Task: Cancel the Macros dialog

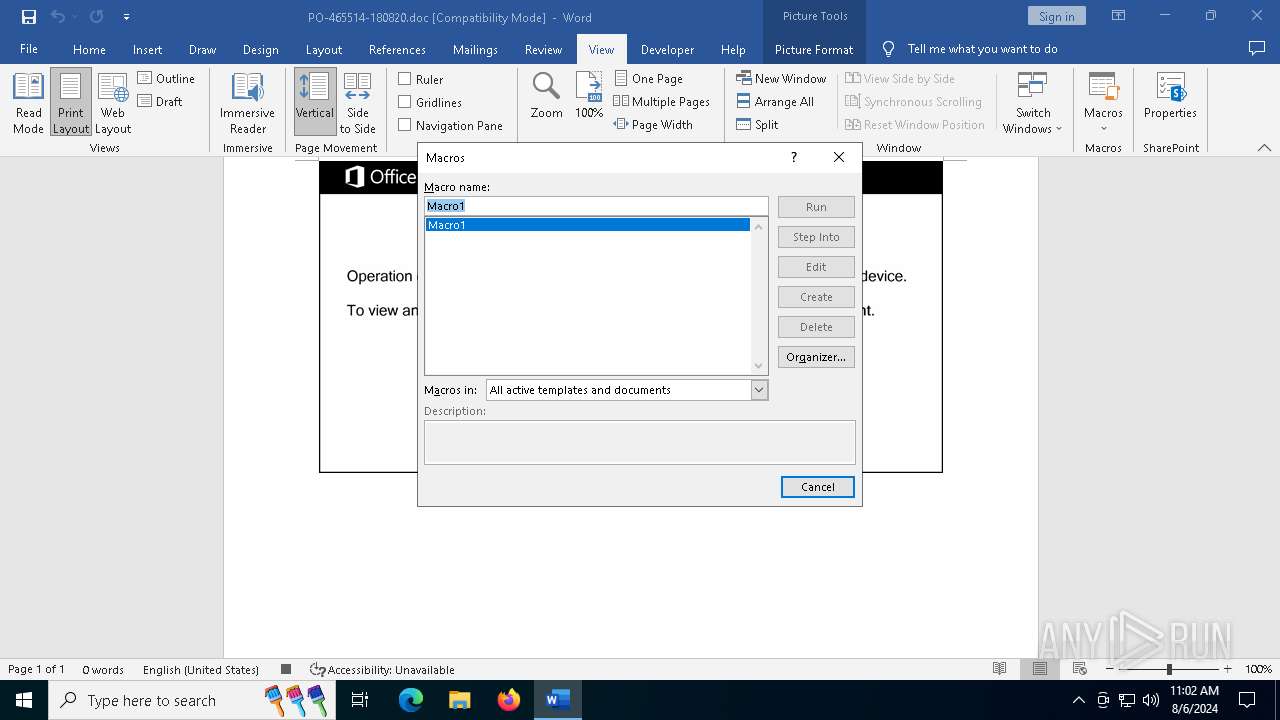Action: [x=817, y=487]
